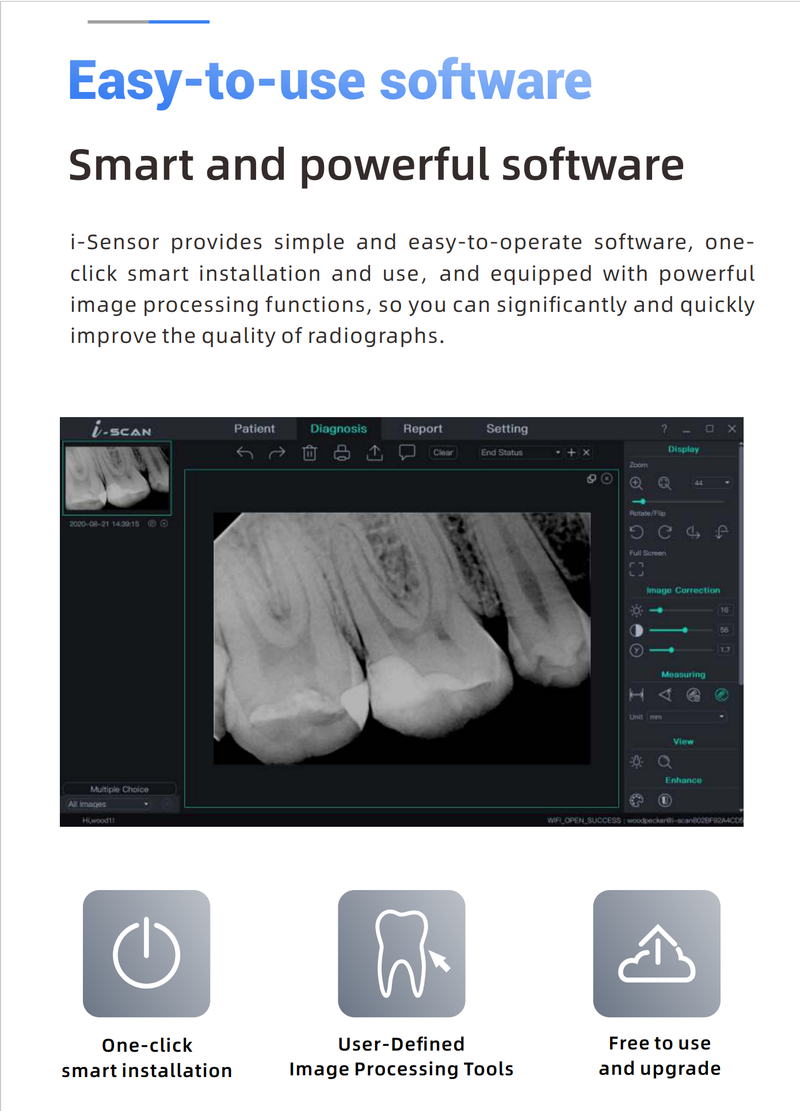Rotate the radiograph counterclockwise

coord(638,531)
